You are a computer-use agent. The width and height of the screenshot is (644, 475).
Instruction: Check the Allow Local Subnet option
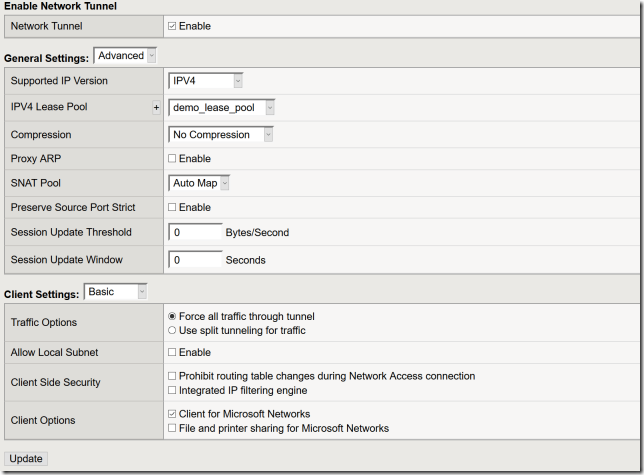(x=173, y=353)
